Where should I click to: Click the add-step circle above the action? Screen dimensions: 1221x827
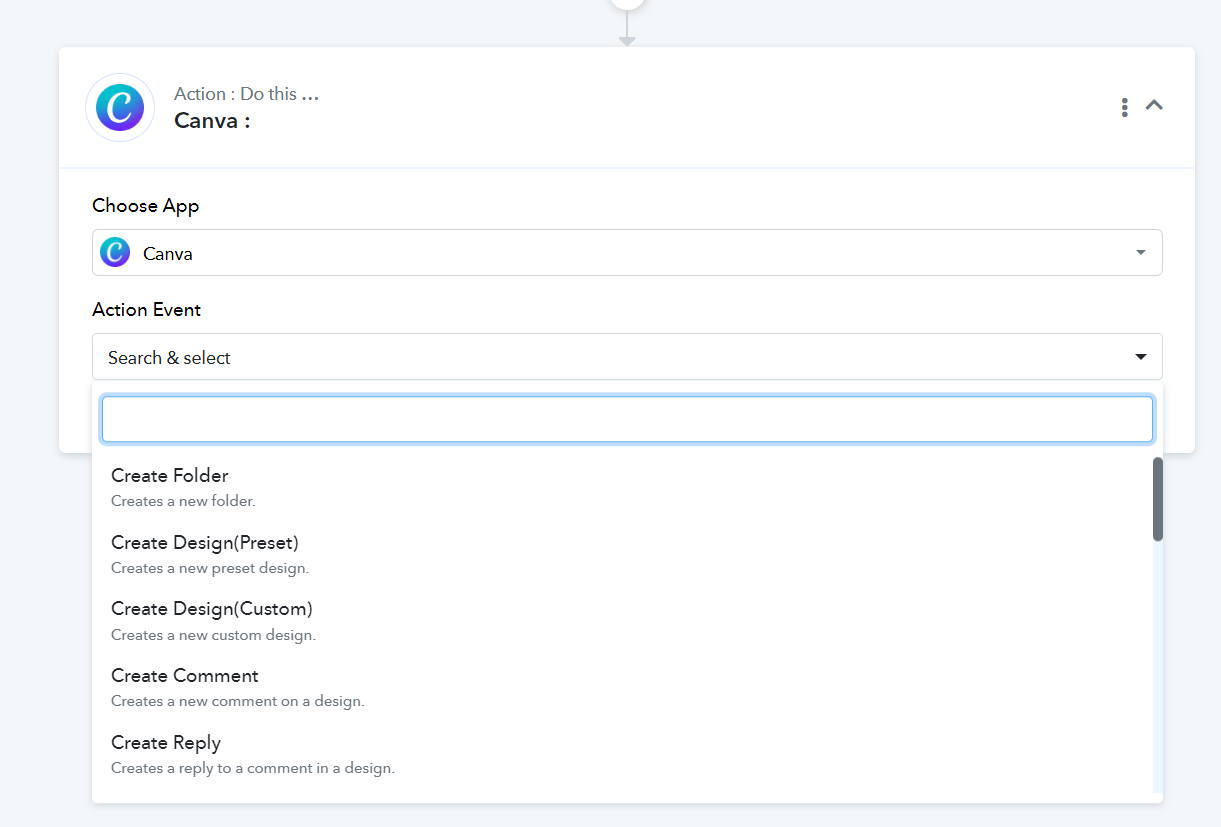[627, 3]
